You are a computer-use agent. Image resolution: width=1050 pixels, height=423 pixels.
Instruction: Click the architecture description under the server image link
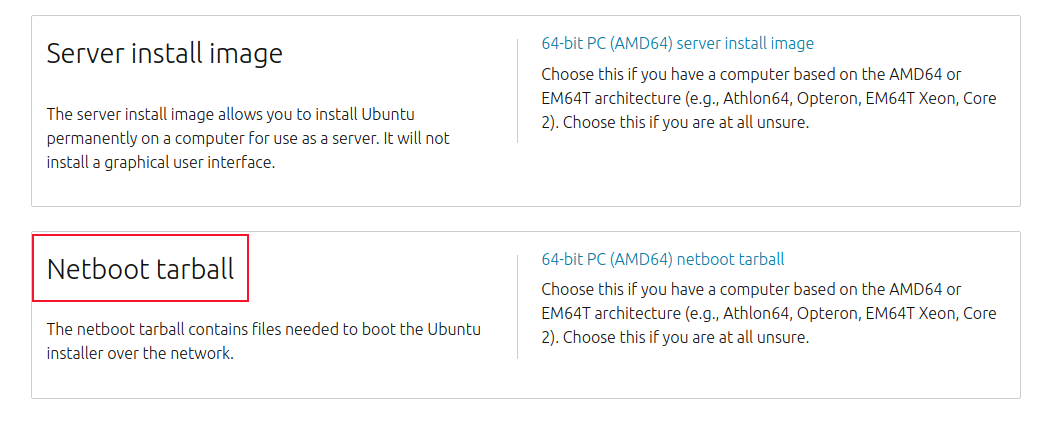(x=768, y=99)
